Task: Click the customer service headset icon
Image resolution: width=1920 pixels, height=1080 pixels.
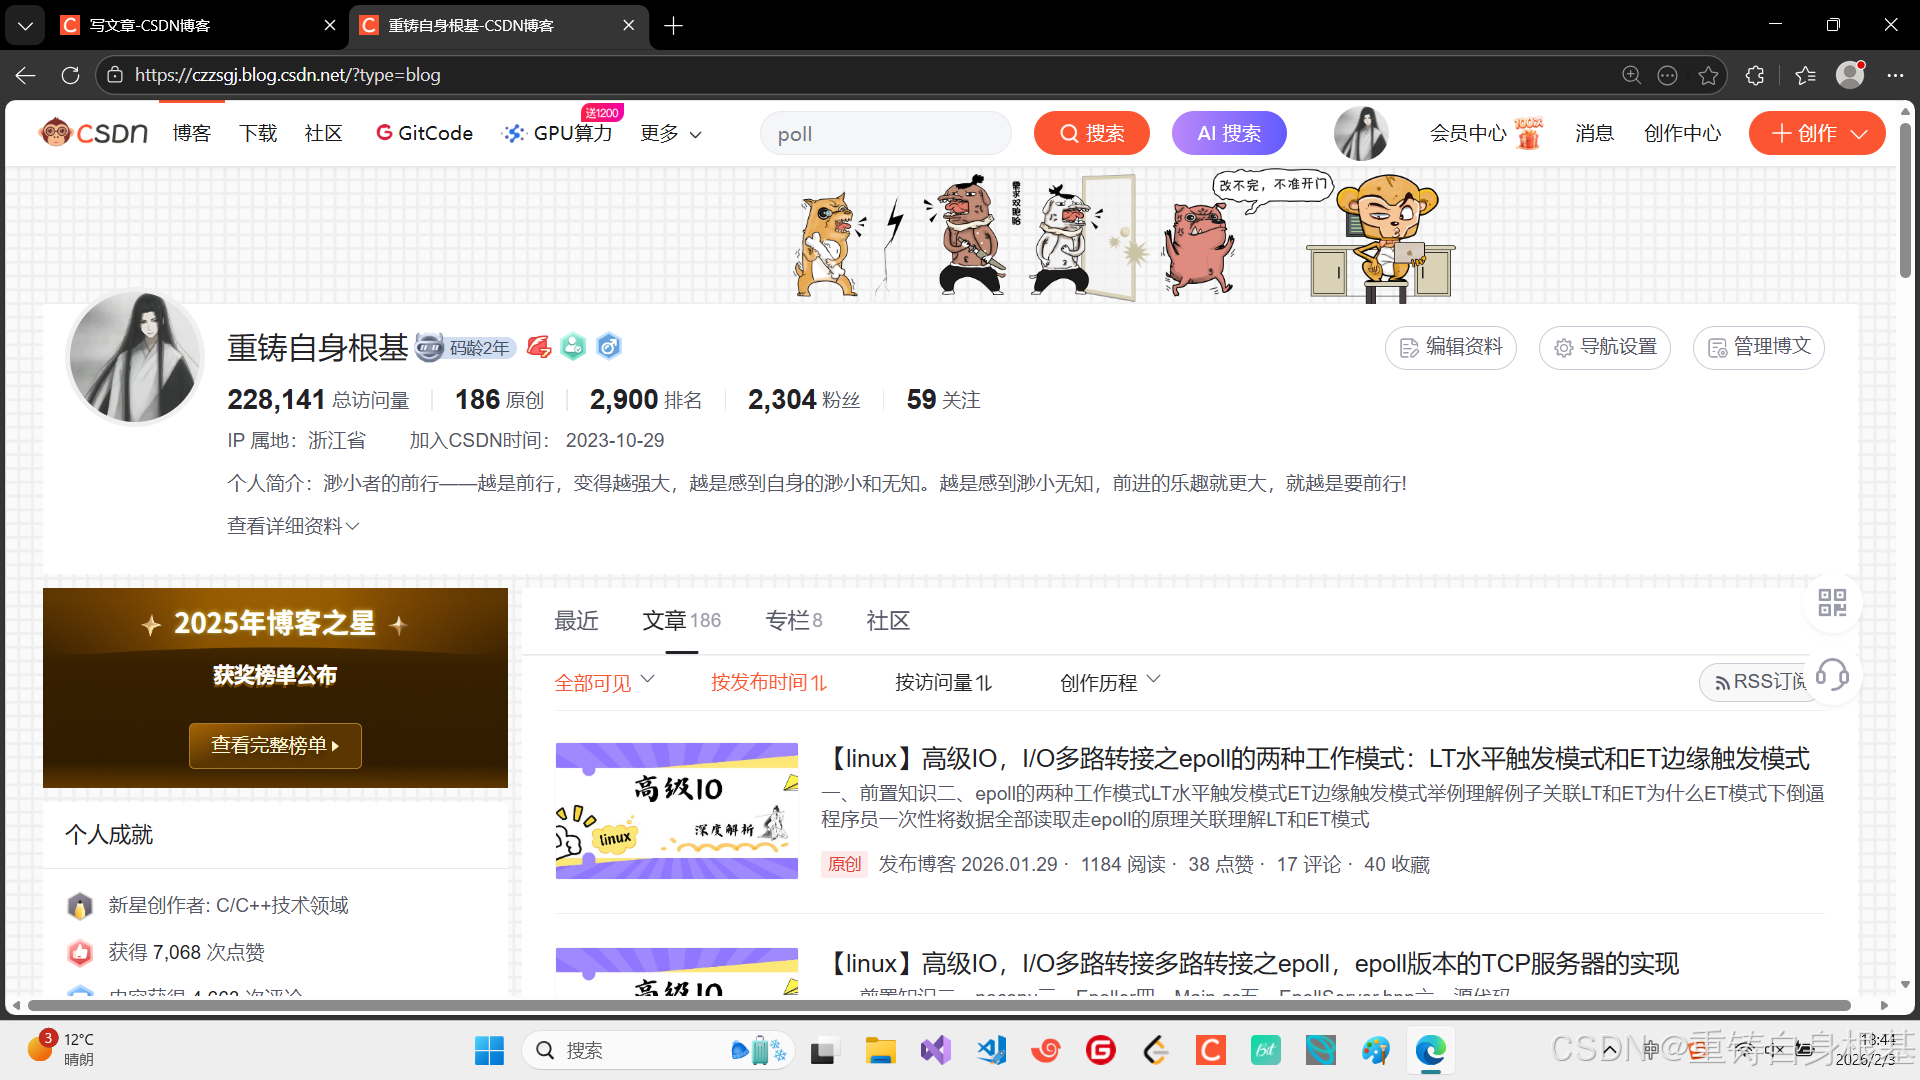Action: click(1833, 676)
